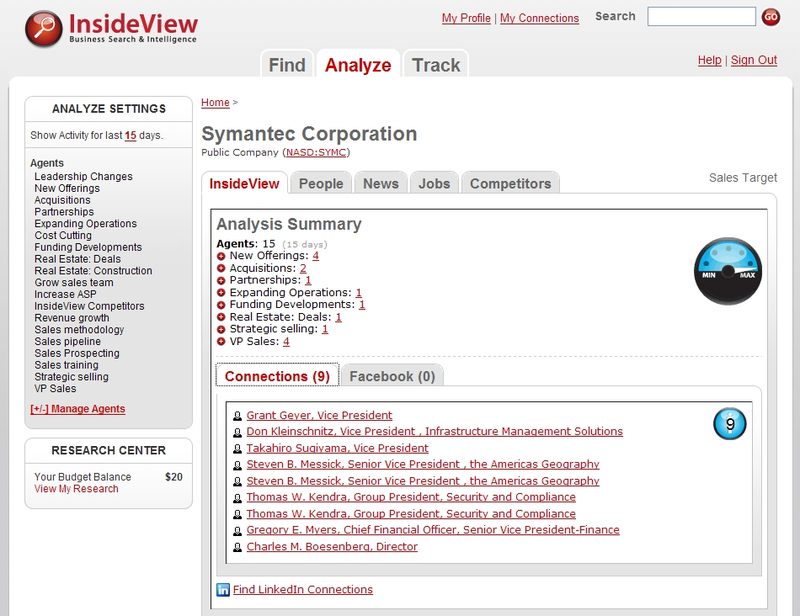The height and width of the screenshot is (616, 800).
Task: Click the LinkedIn icon near Find LinkedIn Connections
Action: pyautogui.click(x=223, y=589)
